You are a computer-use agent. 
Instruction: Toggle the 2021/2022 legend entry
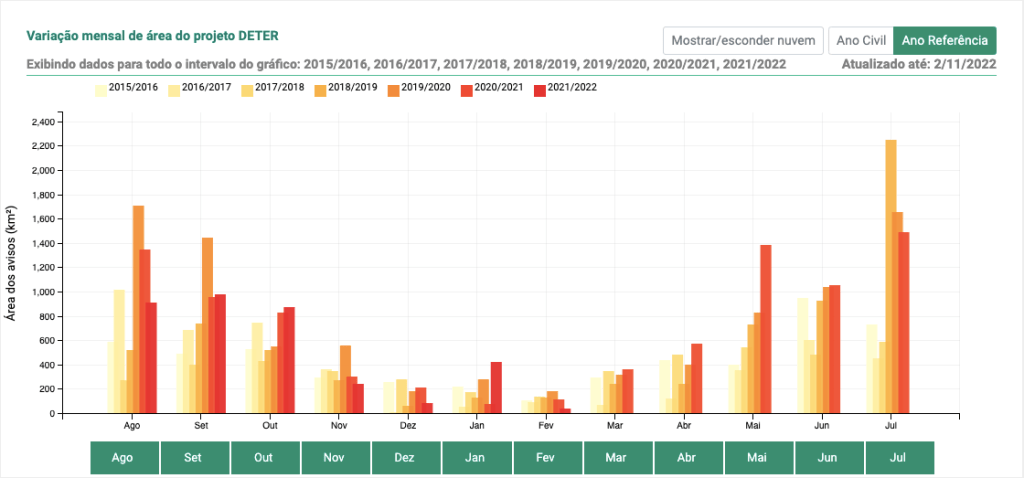click(x=540, y=88)
